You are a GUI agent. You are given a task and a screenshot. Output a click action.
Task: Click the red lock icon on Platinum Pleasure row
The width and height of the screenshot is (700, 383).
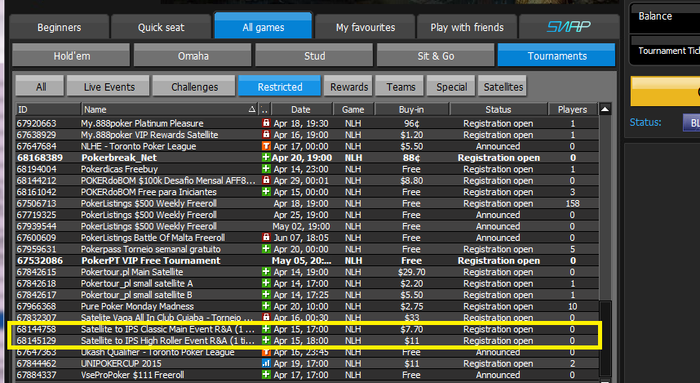(266, 123)
